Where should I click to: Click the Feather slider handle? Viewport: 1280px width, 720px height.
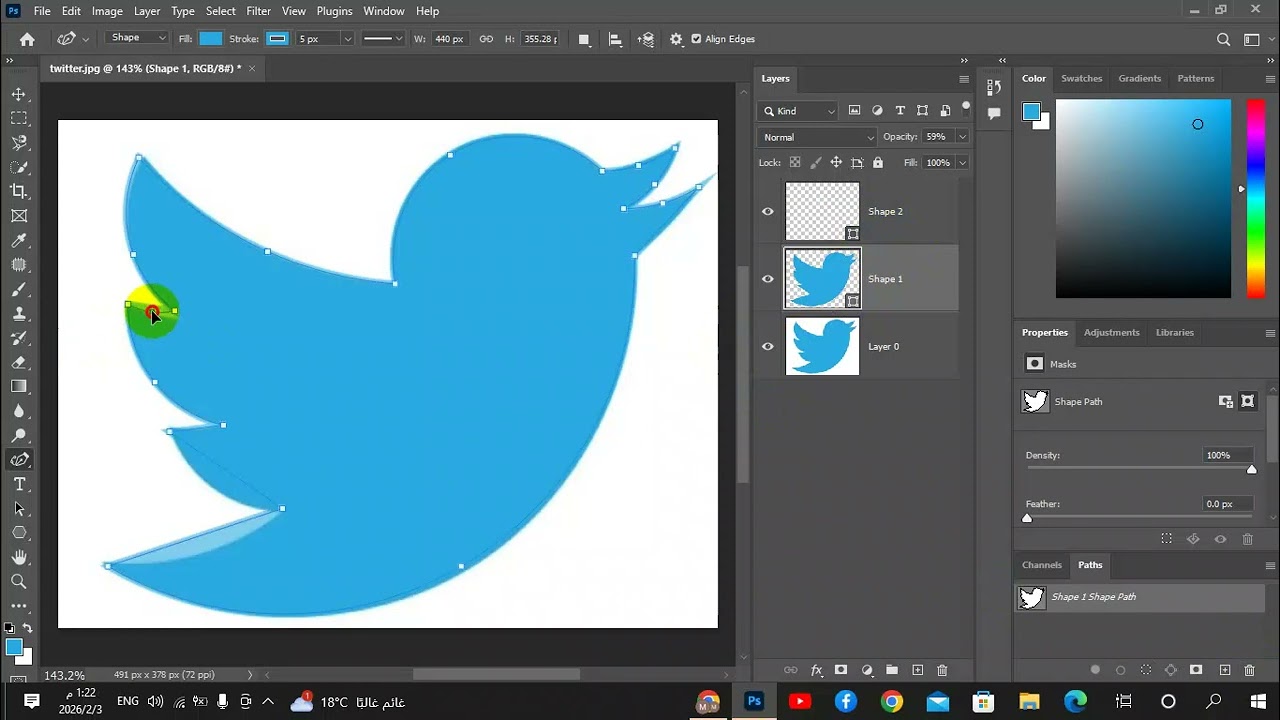(1027, 518)
